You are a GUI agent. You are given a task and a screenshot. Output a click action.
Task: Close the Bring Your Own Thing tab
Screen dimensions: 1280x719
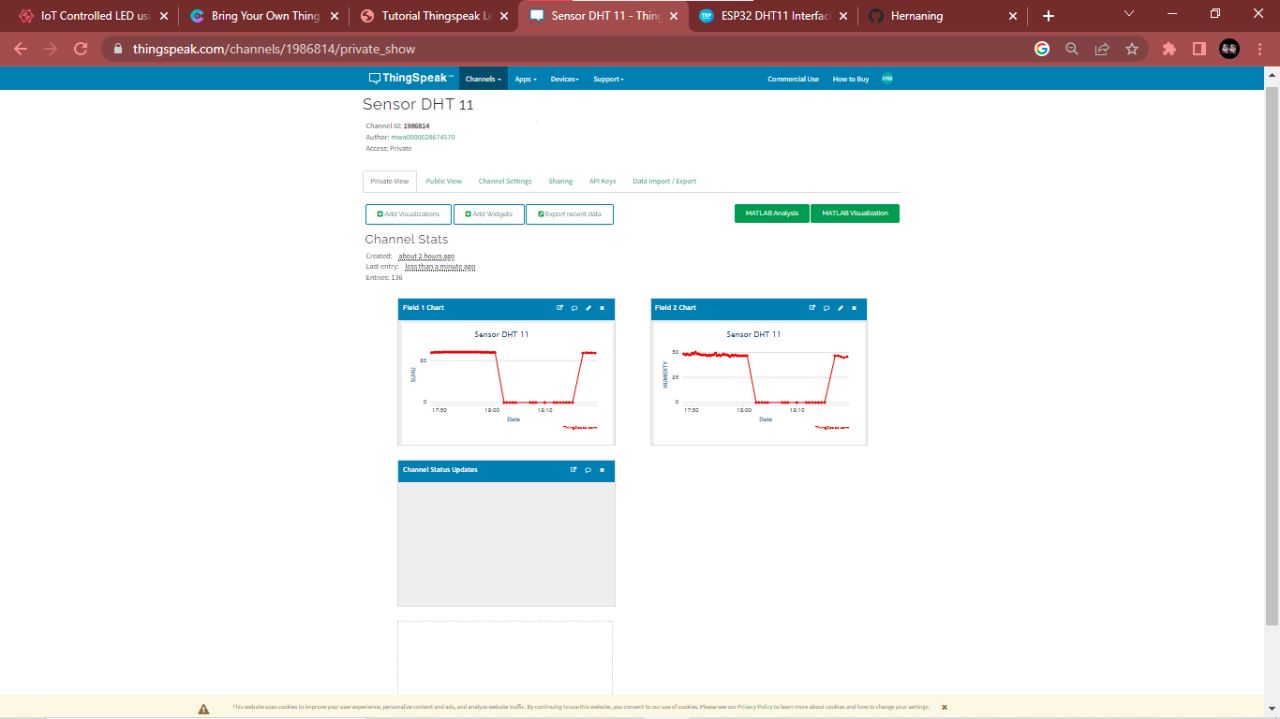pos(335,16)
